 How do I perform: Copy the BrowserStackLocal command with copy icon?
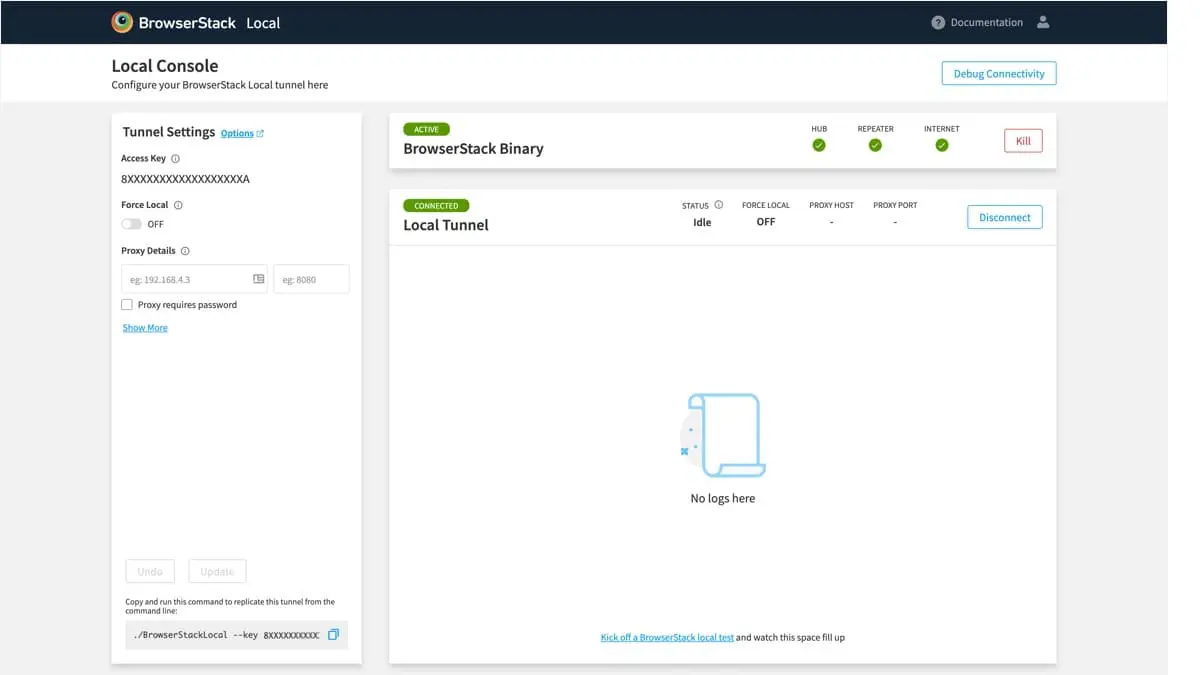(334, 635)
